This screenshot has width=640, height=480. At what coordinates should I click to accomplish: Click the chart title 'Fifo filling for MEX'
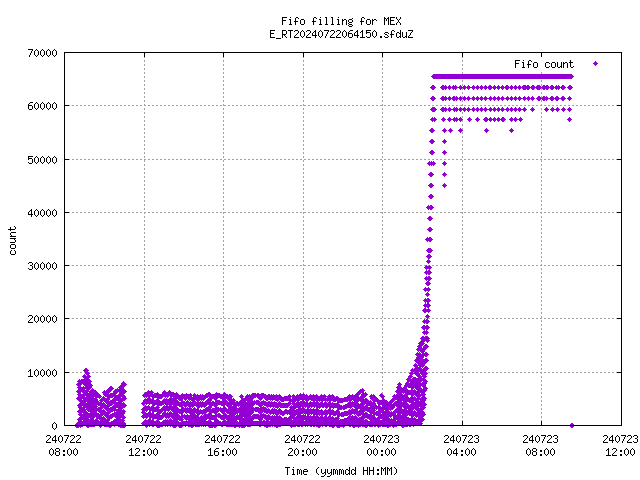tap(341, 21)
